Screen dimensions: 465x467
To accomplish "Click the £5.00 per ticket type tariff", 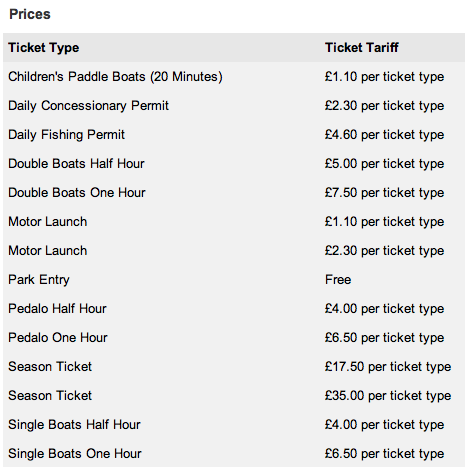I will click(x=385, y=164).
